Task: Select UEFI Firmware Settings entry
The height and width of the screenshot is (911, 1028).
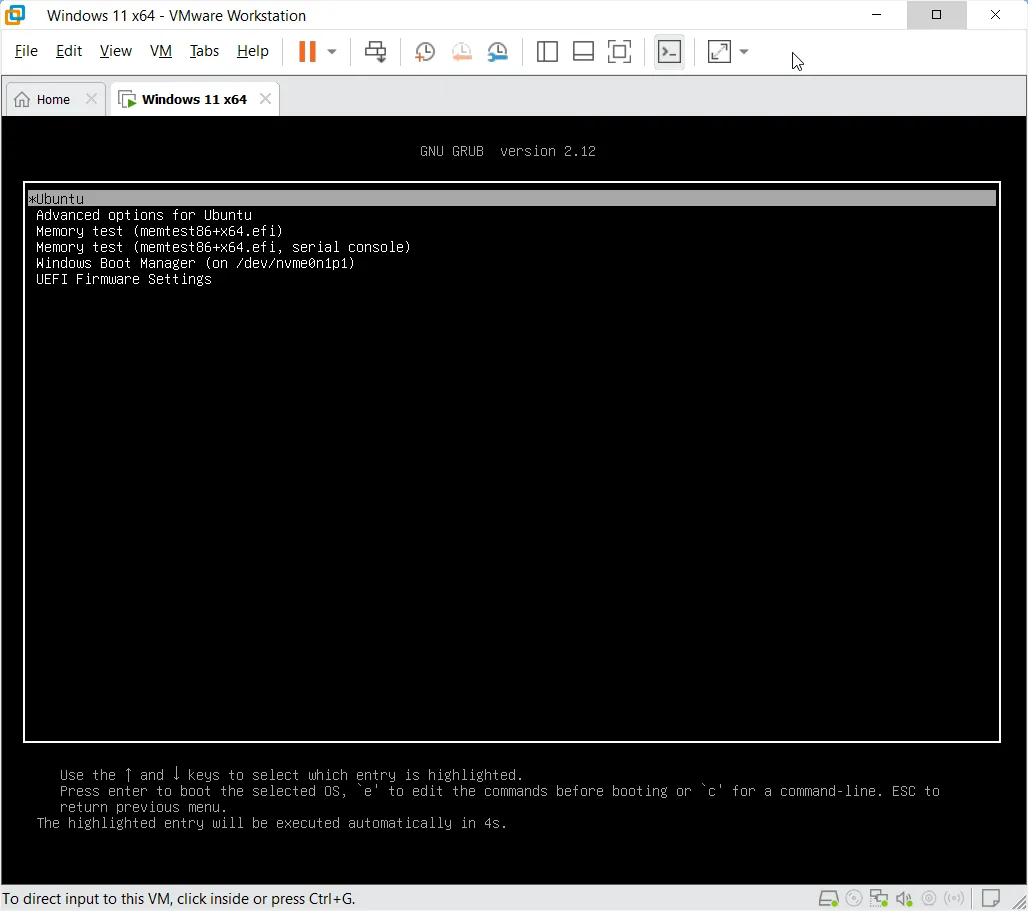Action: (x=124, y=279)
